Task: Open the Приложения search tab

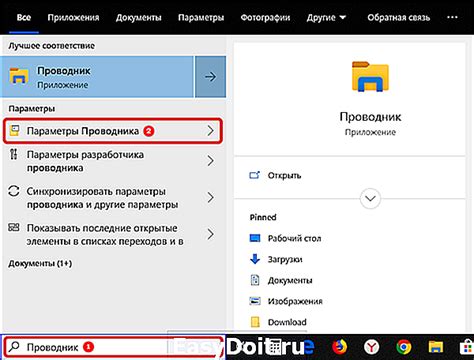Action: (73, 17)
